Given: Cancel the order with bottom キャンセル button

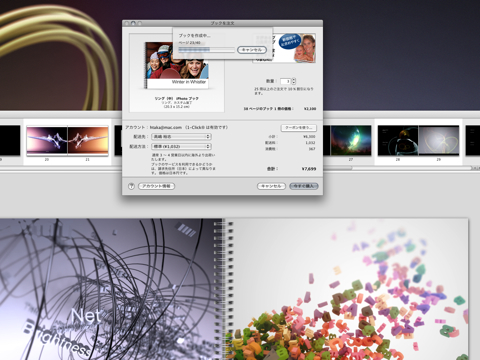Looking at the screenshot, I should [x=271, y=186].
